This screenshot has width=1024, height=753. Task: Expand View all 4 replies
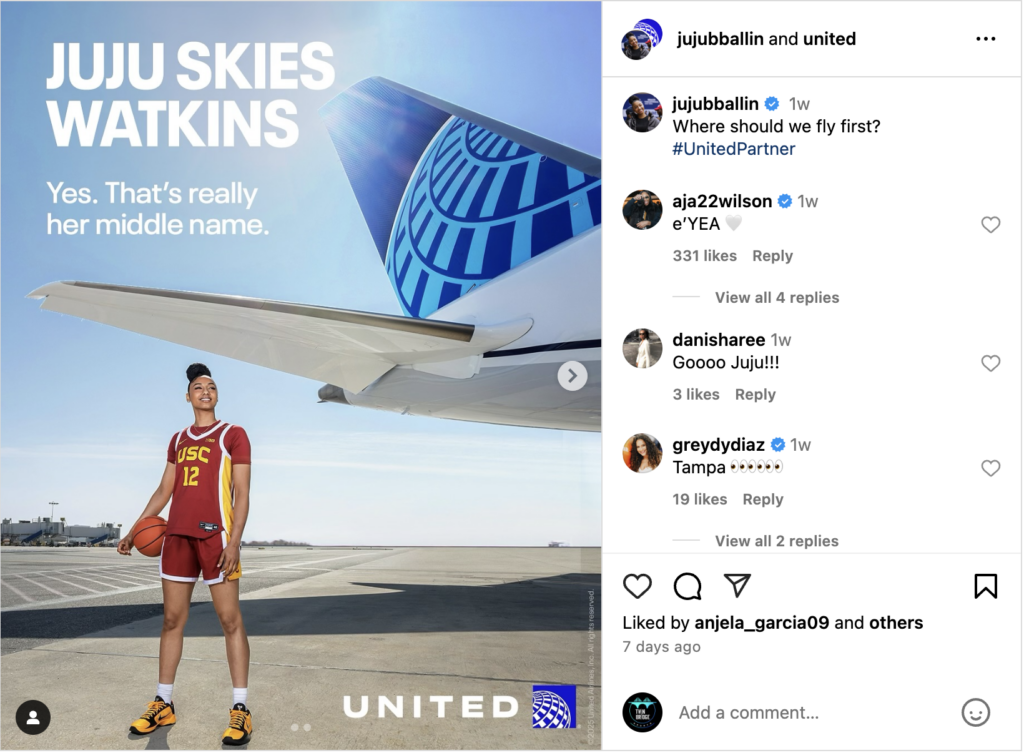tap(776, 298)
